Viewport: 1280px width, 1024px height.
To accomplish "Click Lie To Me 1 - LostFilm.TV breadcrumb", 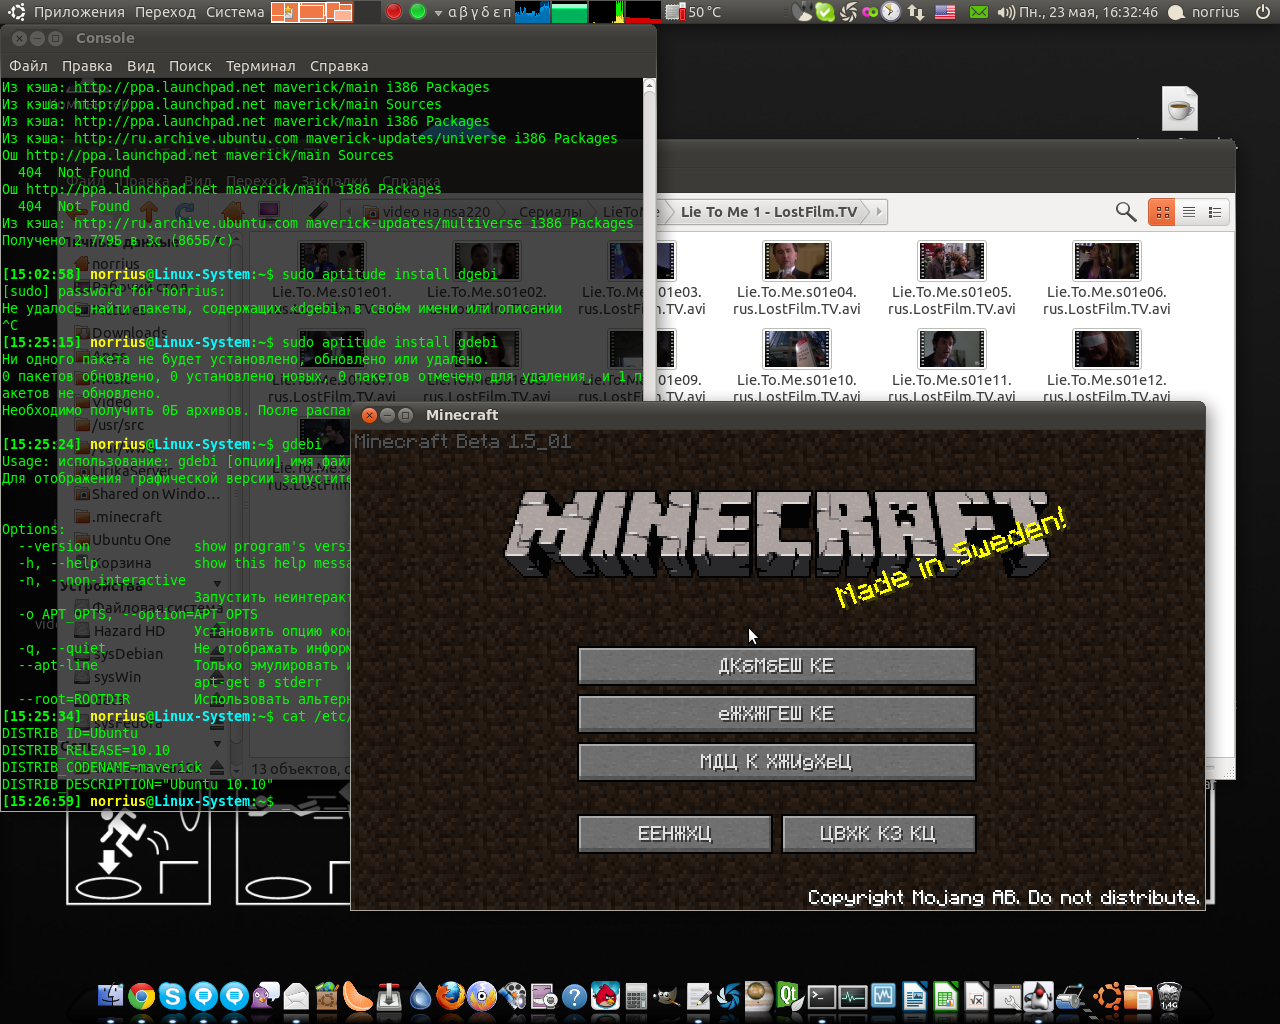I will [x=769, y=212].
